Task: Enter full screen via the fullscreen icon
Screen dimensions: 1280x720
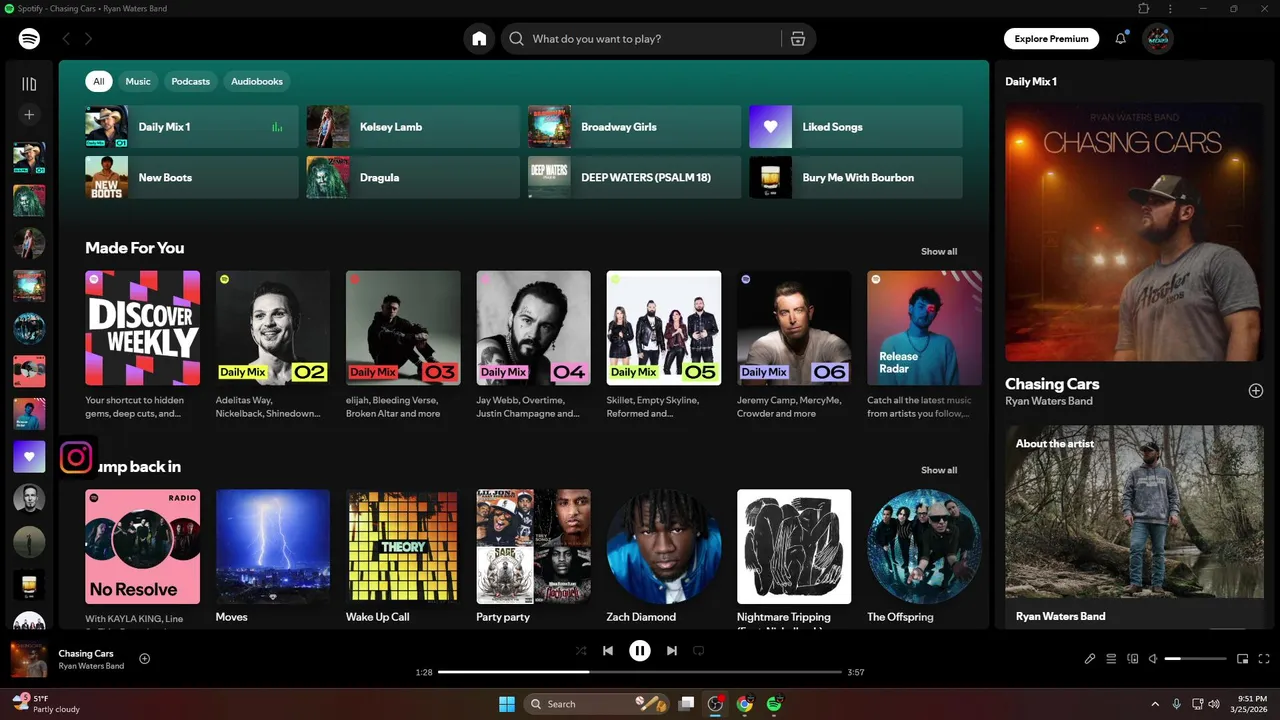Action: 1264,659
